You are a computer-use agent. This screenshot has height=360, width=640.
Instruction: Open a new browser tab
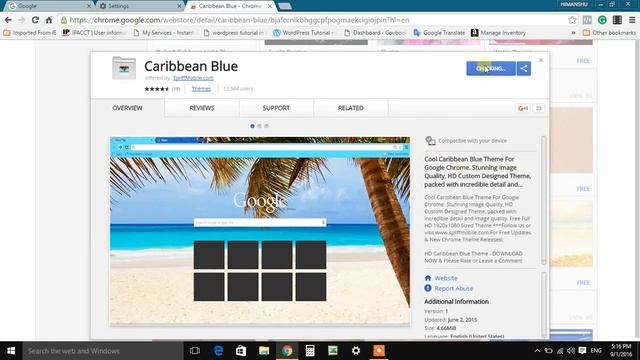point(284,6)
